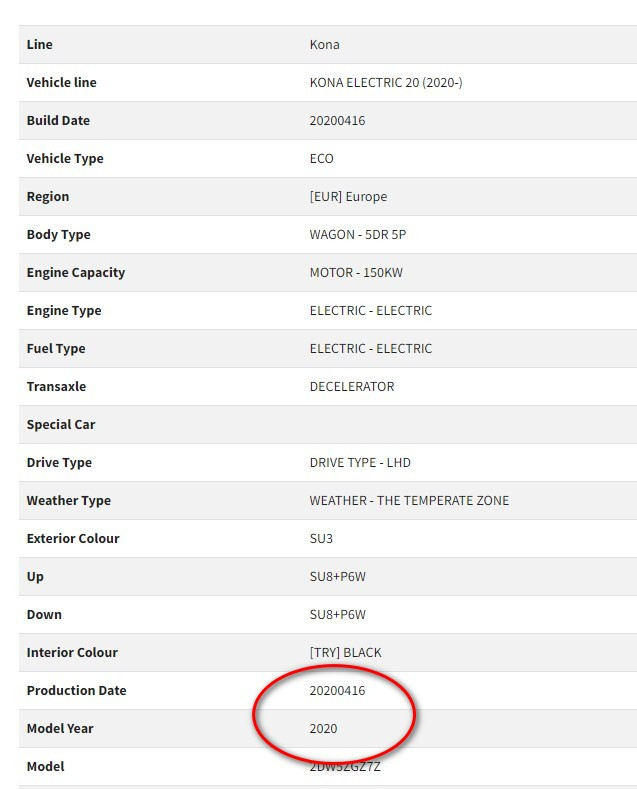The width and height of the screenshot is (637, 789).
Task: Select the "DECELERATOR" transaxle value
Action: tap(352, 386)
